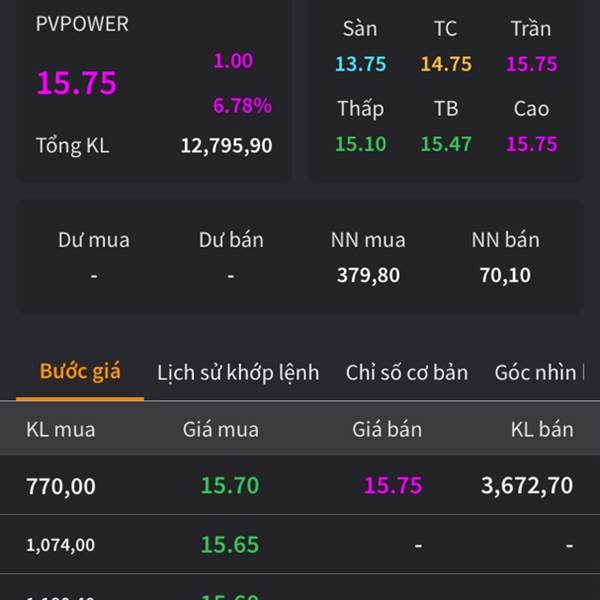Select bid price 15.70
600x600 pixels.
coord(230,486)
